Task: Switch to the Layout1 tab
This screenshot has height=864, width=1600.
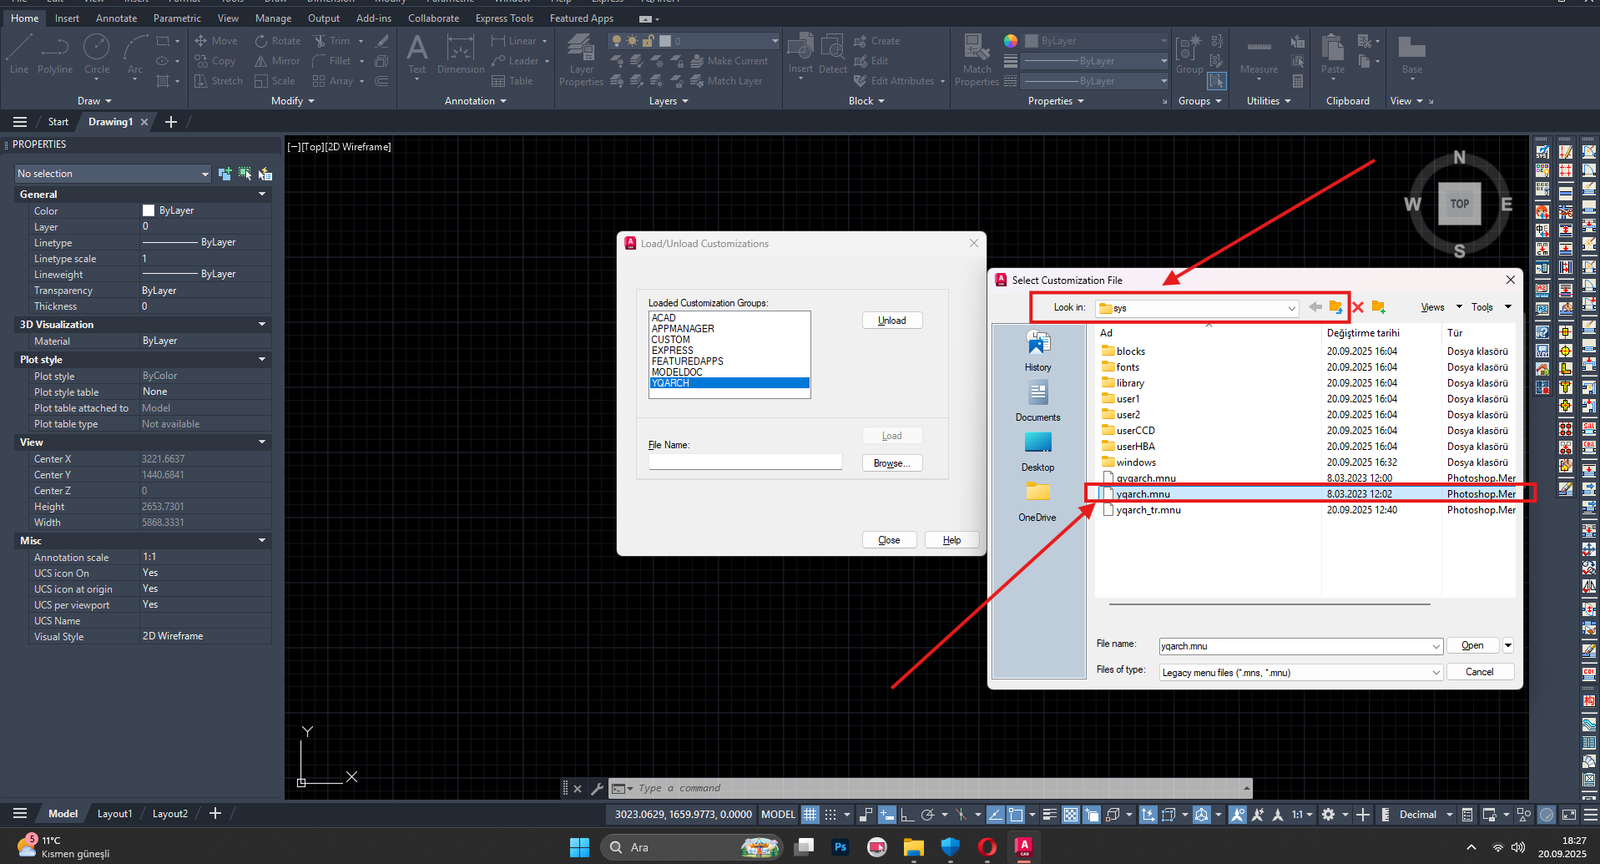Action: click(x=114, y=814)
